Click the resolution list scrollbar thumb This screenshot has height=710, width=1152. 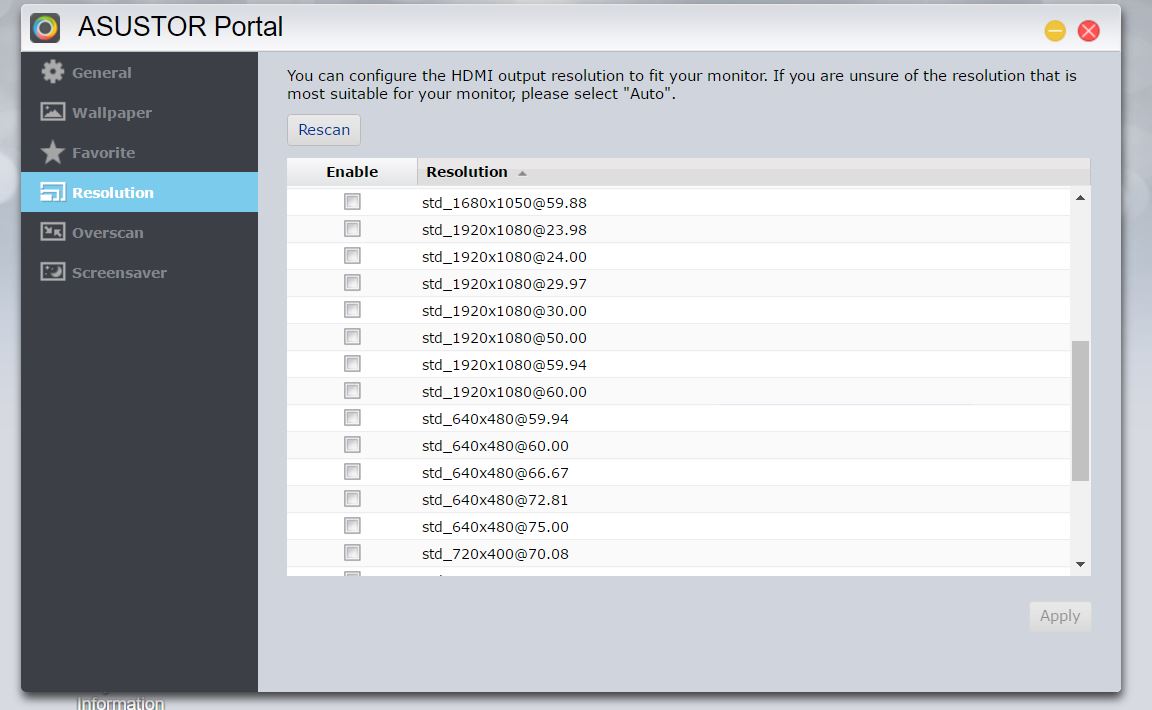click(1080, 411)
